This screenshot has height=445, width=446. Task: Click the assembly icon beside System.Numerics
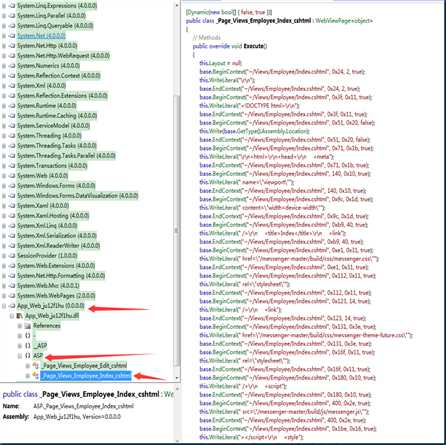coord(12,66)
